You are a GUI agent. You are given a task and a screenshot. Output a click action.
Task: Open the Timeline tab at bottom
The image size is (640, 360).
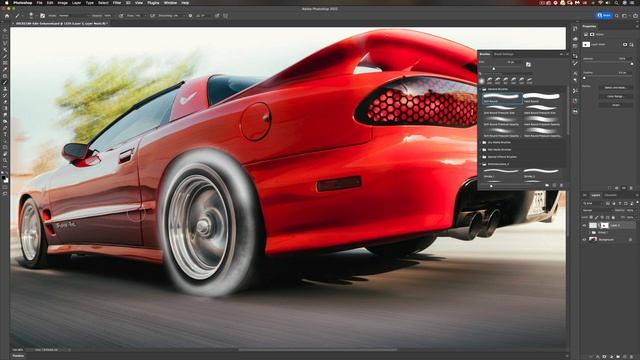(18, 356)
